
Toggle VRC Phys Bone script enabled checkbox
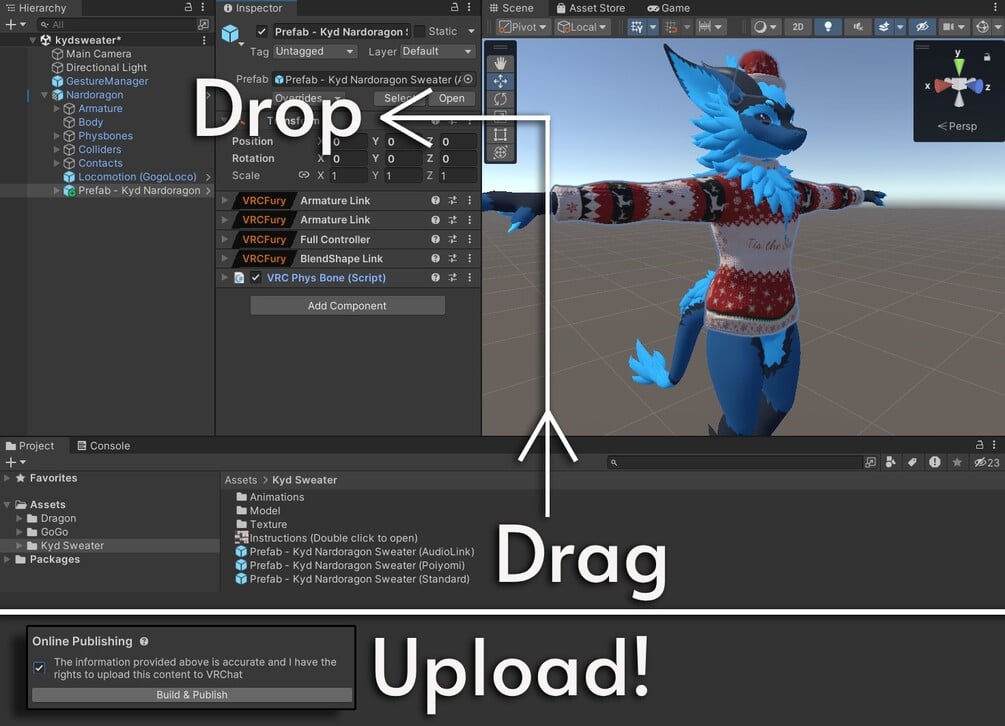tap(256, 277)
